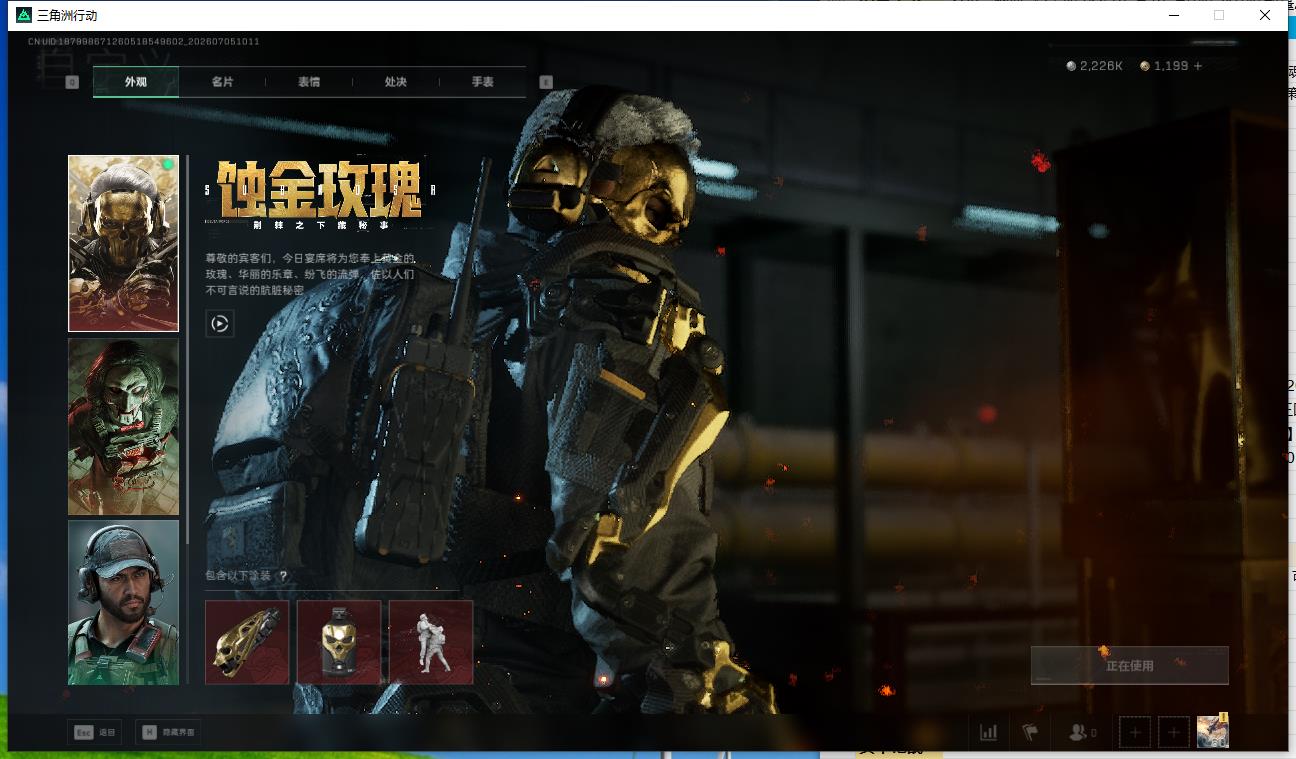Click the 蚀金玫瑰 skin title

318,190
